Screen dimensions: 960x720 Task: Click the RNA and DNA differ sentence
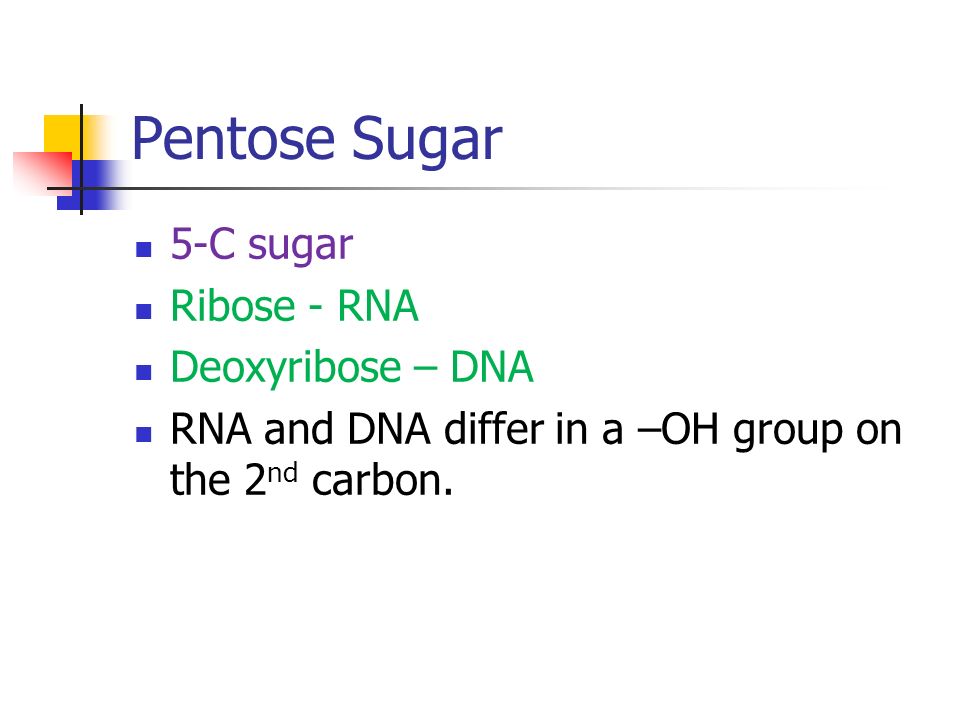[x=536, y=454]
